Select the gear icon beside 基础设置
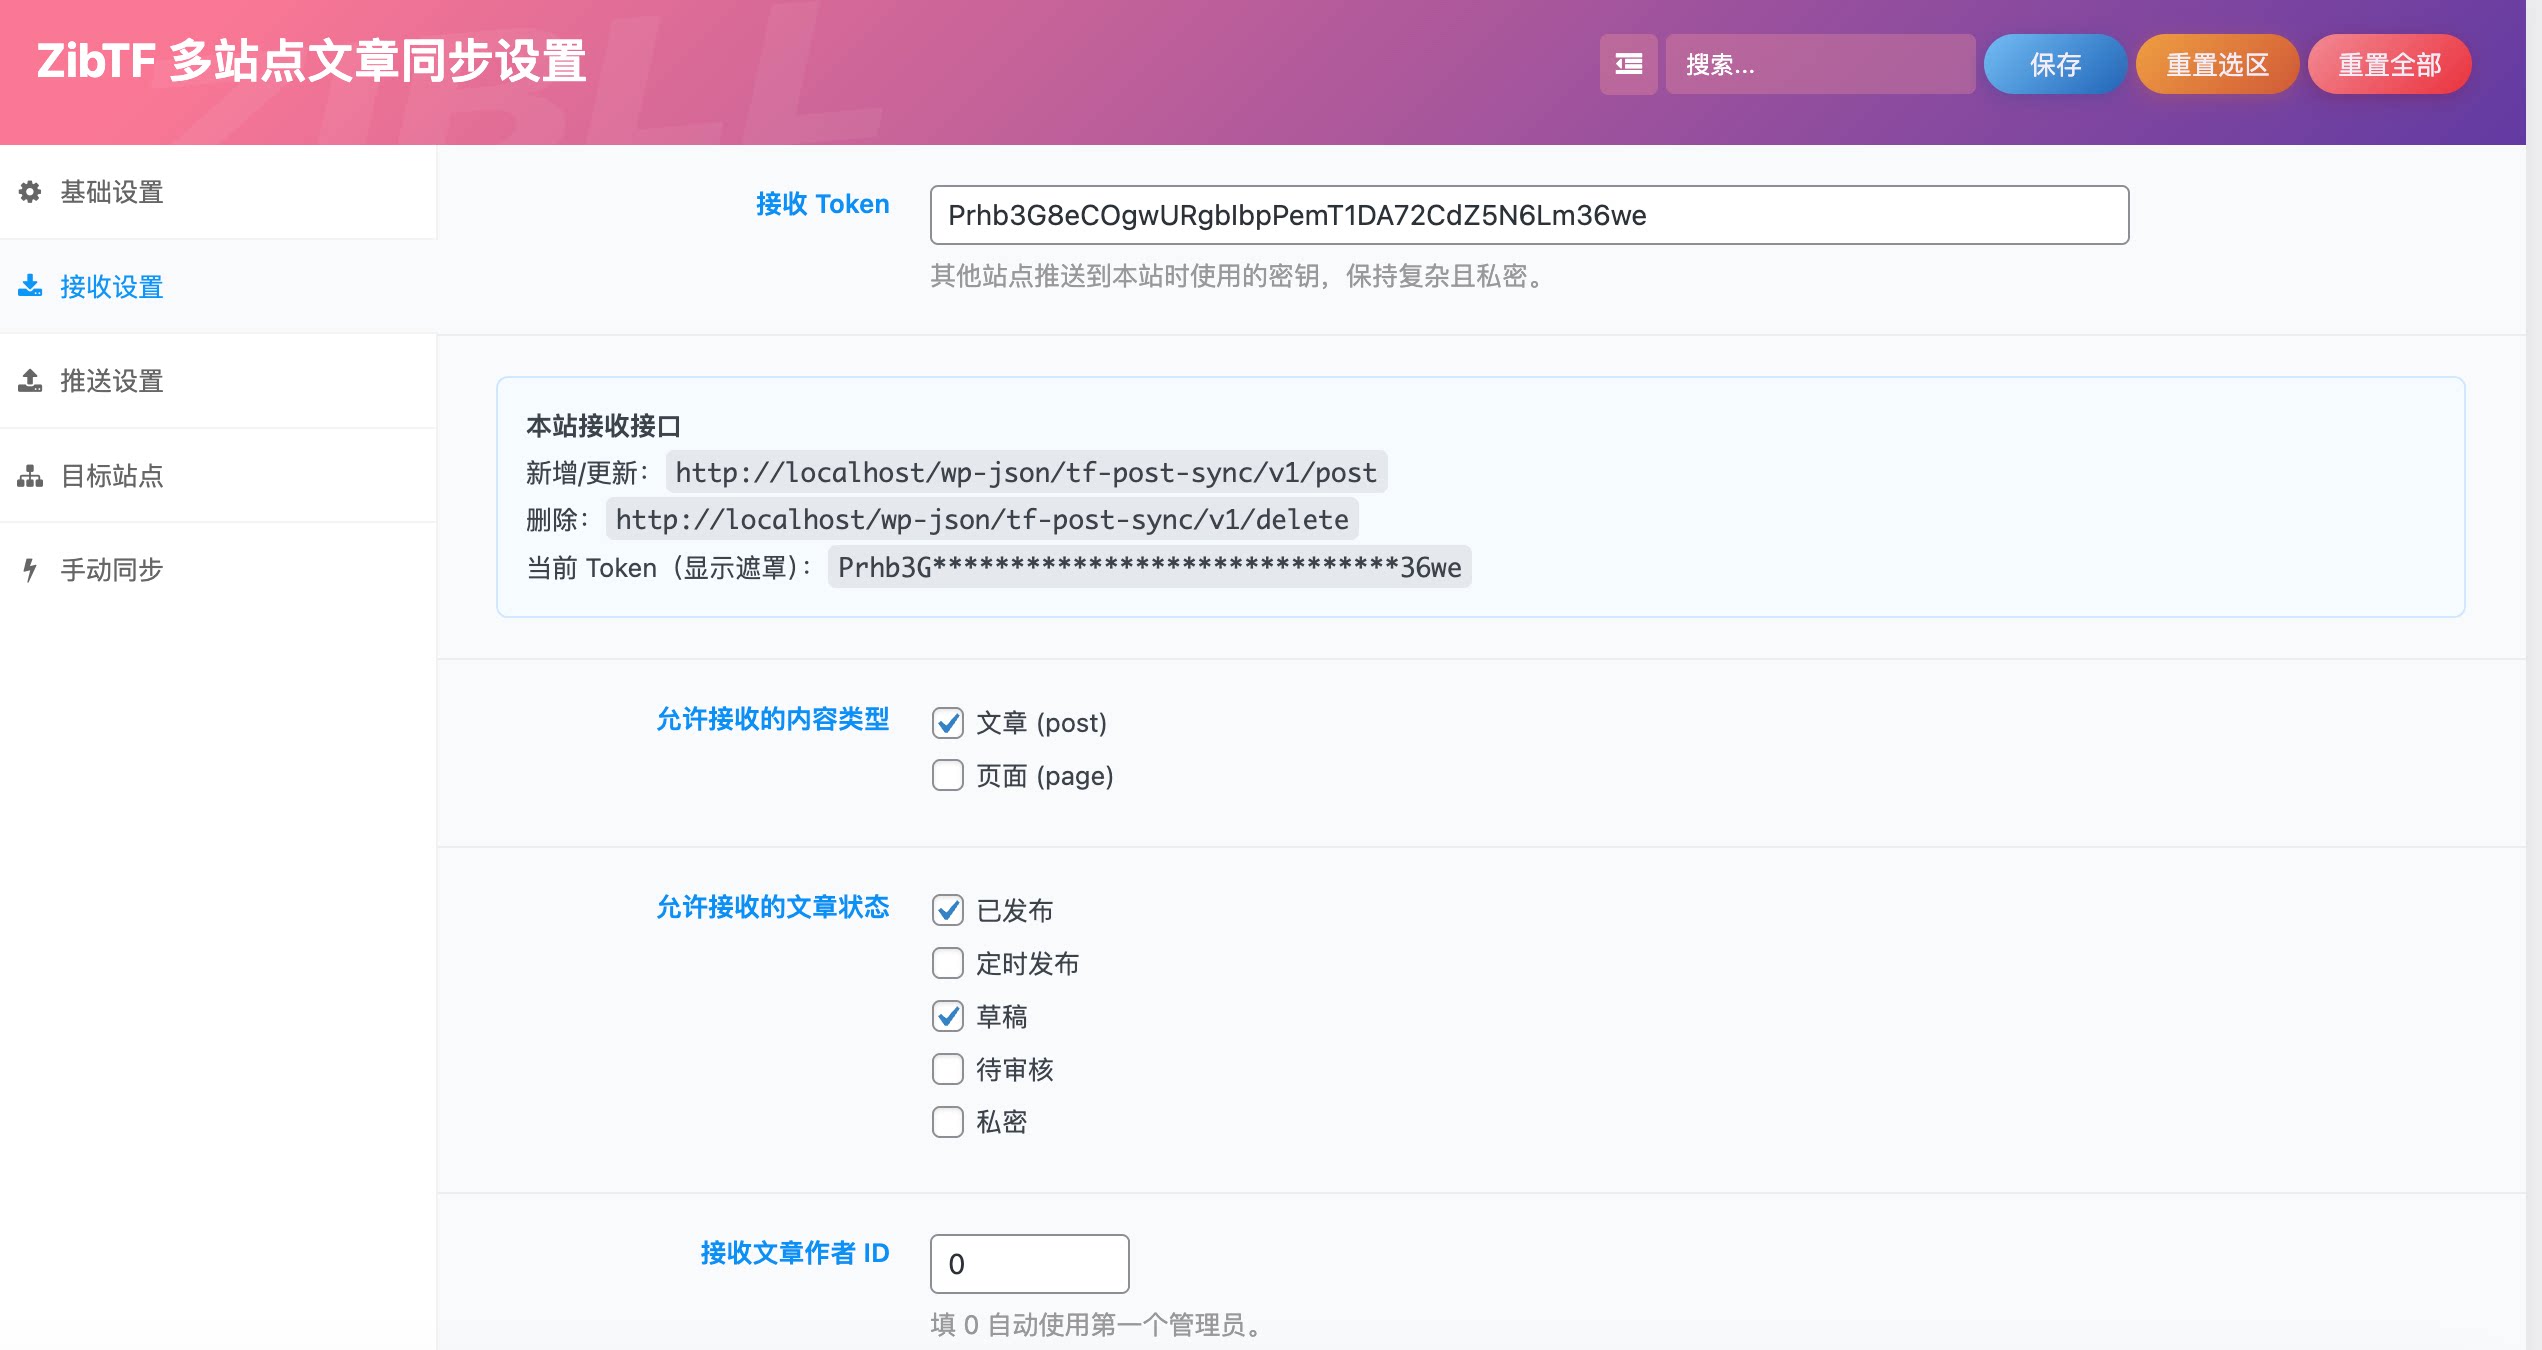Viewport: 2542px width, 1350px height. (30, 192)
